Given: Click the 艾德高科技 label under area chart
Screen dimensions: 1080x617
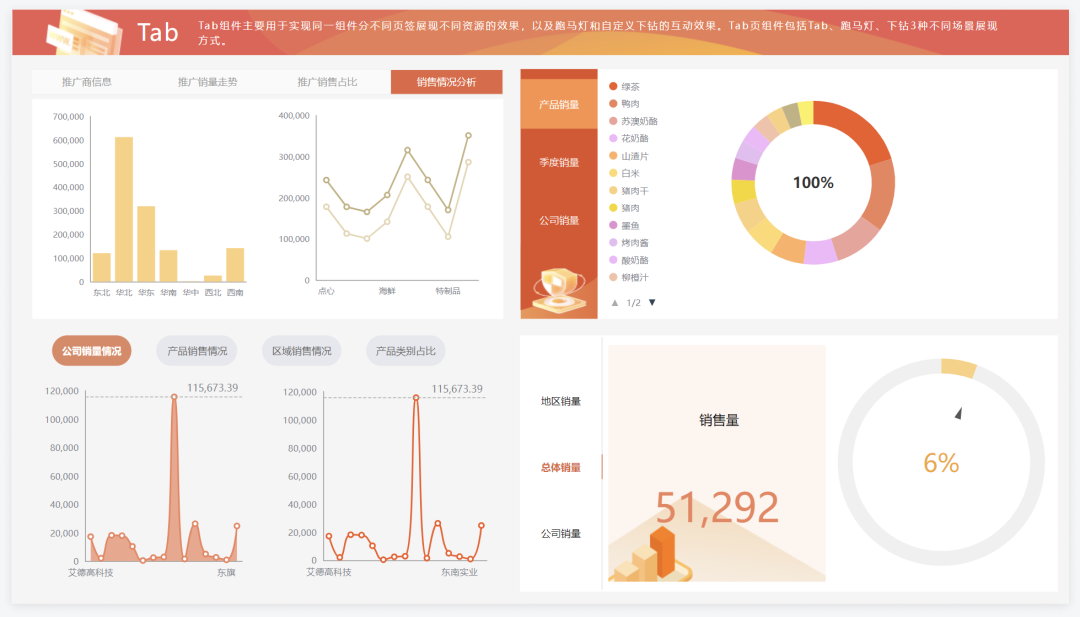Looking at the screenshot, I should (x=90, y=572).
